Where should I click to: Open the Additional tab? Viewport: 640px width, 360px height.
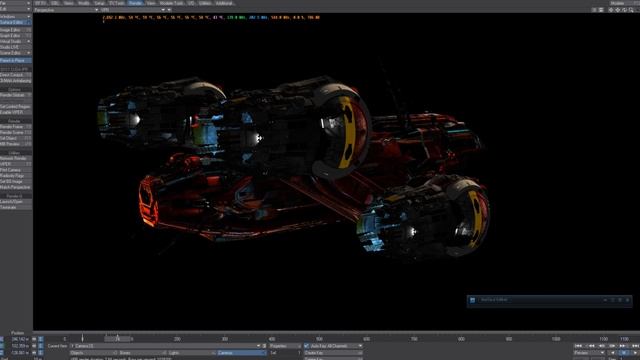tap(224, 3)
